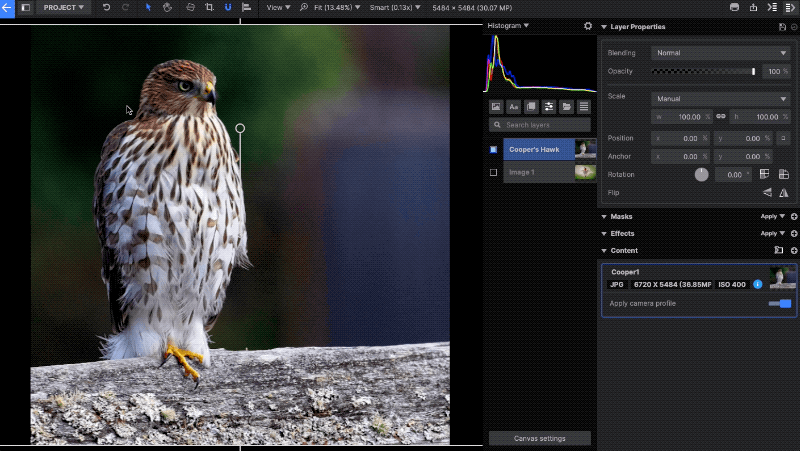Open the PROJECT menu
This screenshot has height=451, width=800.
click(x=64, y=7)
